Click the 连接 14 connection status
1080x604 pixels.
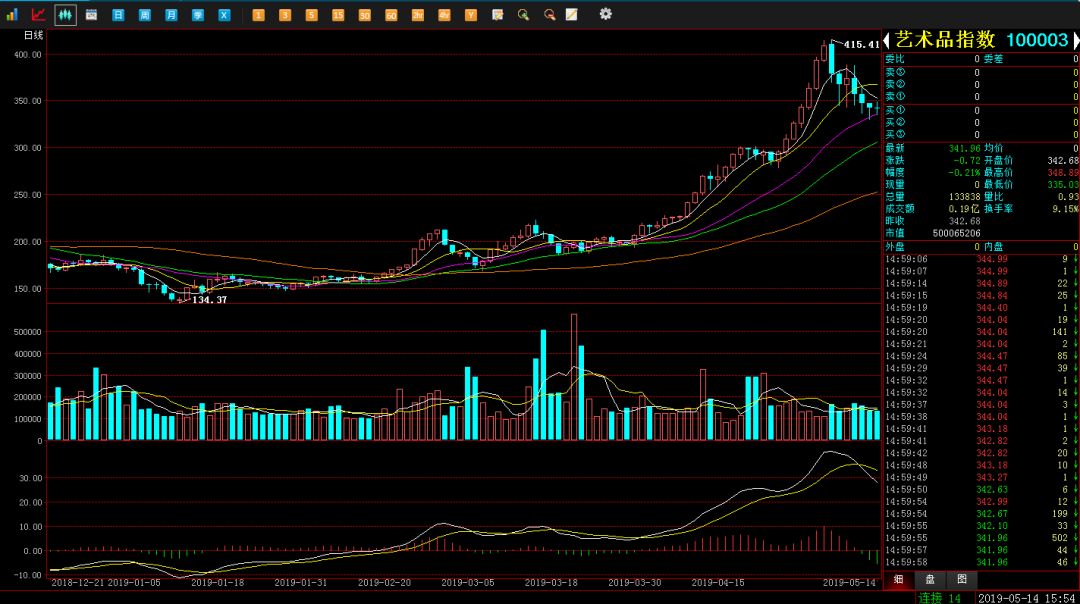[x=939, y=598]
